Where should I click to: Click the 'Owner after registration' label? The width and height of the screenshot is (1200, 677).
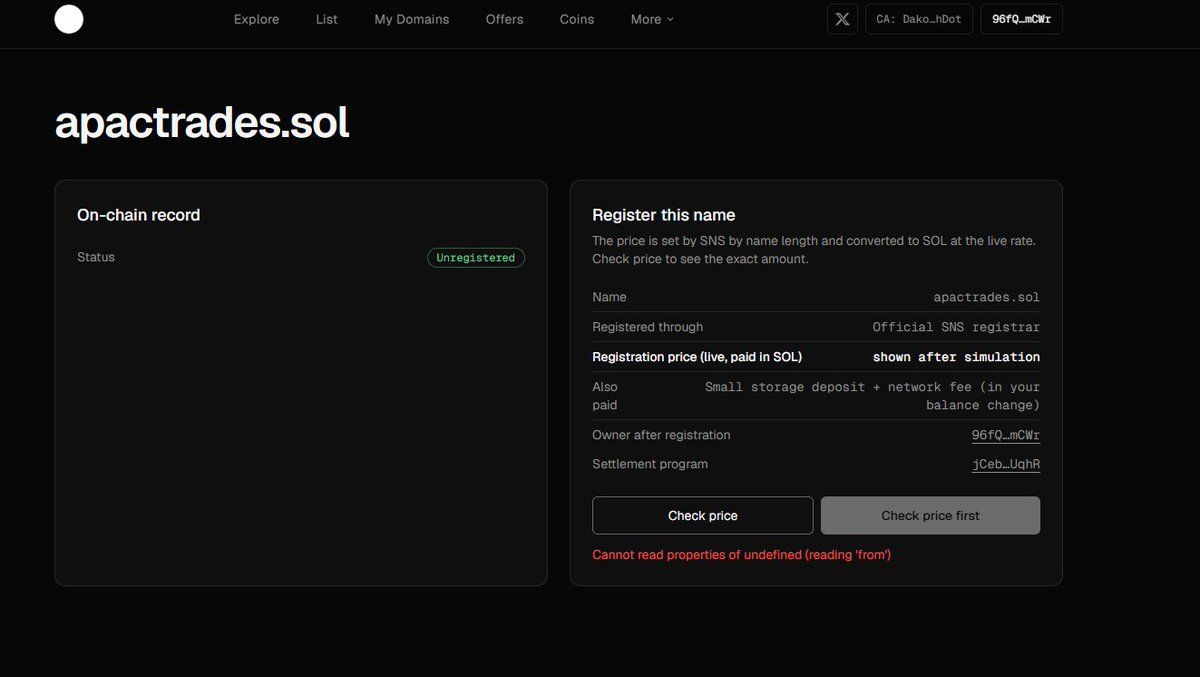(x=661, y=435)
